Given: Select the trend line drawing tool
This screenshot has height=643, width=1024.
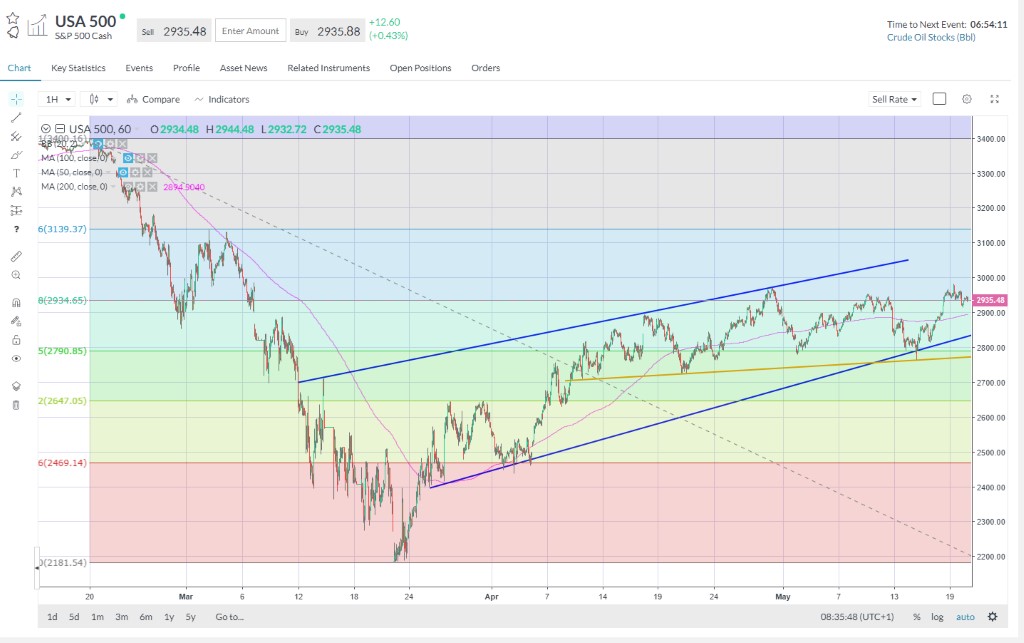Looking at the screenshot, I should (x=16, y=118).
